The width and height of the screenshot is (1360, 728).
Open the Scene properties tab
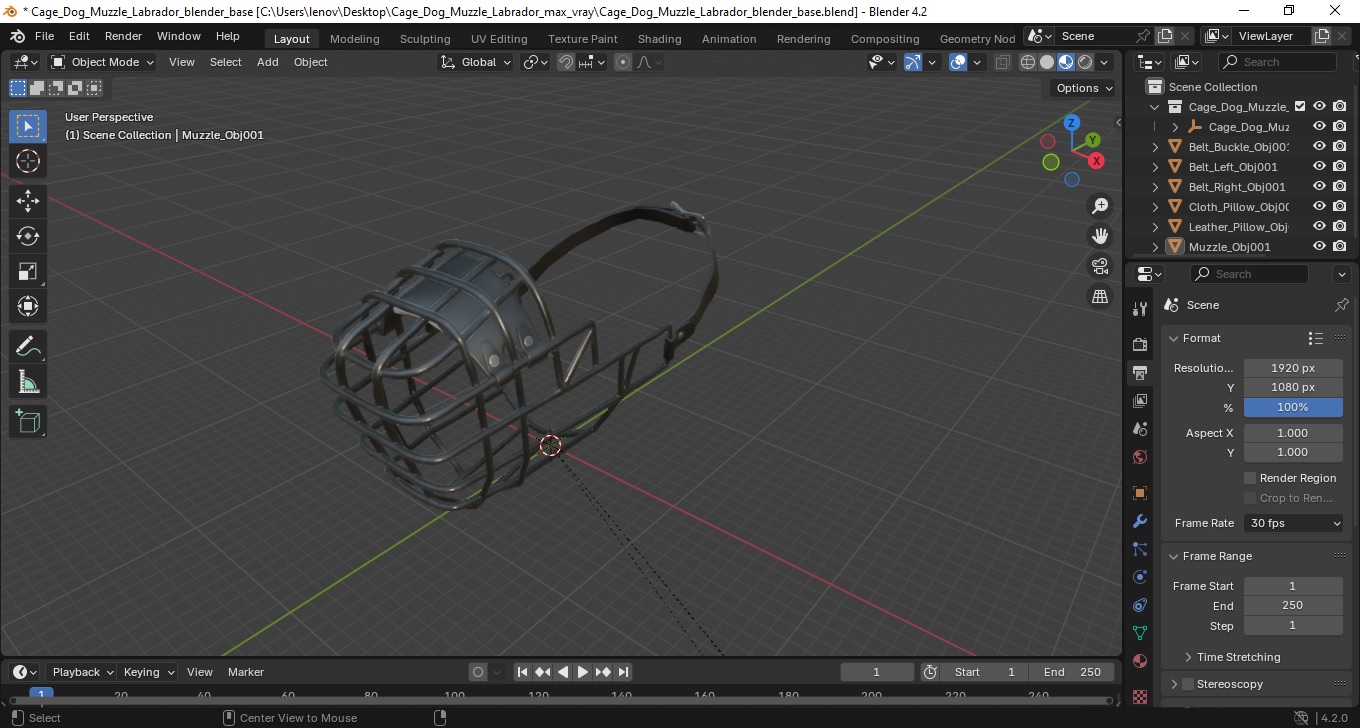(1140, 428)
